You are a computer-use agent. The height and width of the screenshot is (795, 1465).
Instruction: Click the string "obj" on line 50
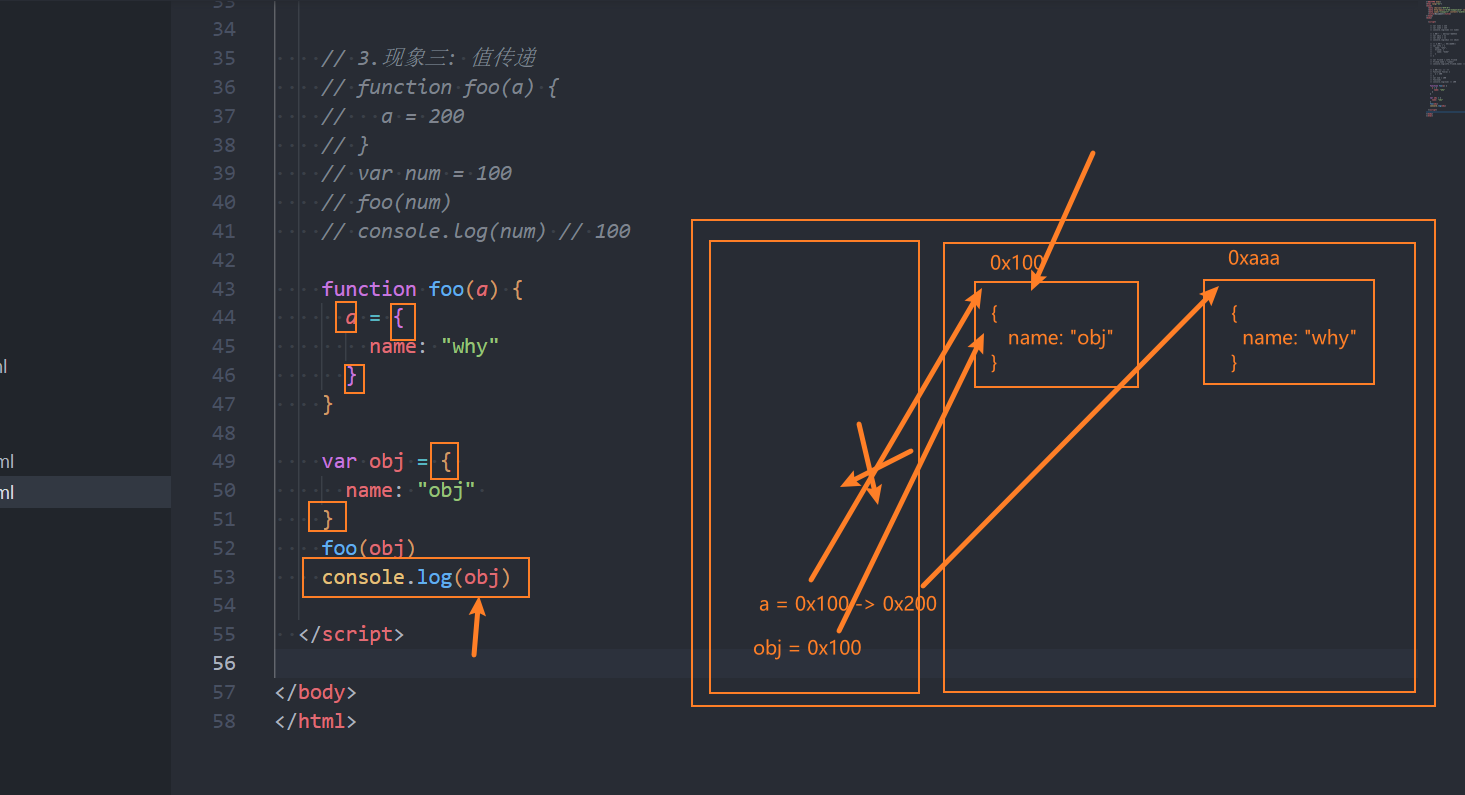point(446,490)
